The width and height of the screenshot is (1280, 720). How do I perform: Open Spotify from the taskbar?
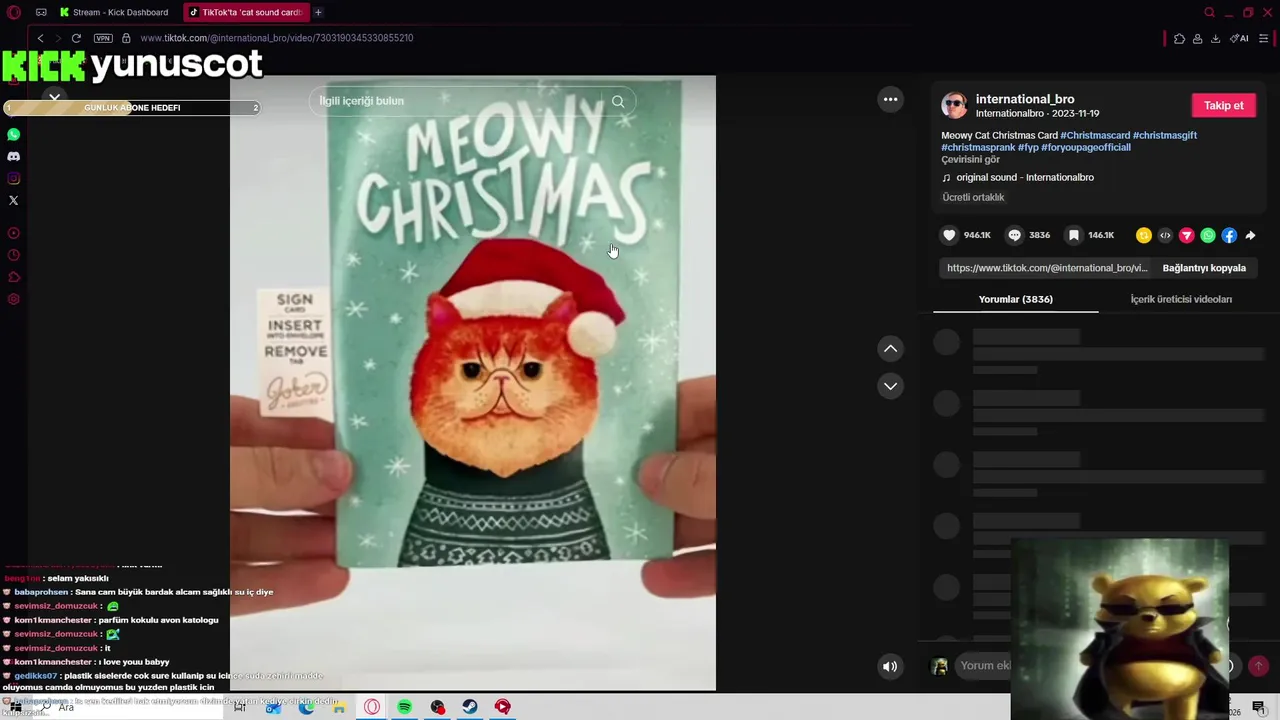click(x=404, y=707)
